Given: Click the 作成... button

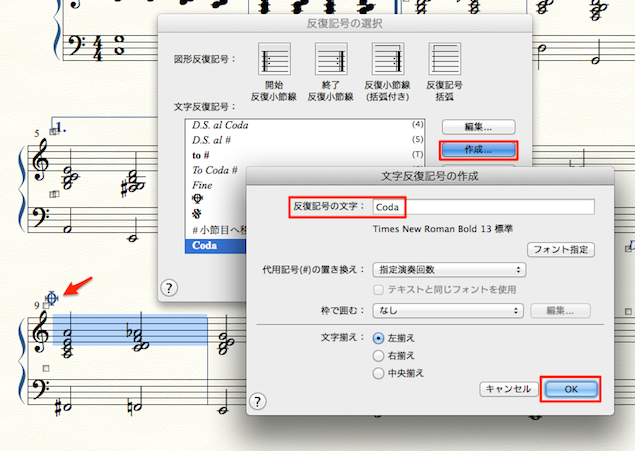Looking at the screenshot, I should [478, 150].
